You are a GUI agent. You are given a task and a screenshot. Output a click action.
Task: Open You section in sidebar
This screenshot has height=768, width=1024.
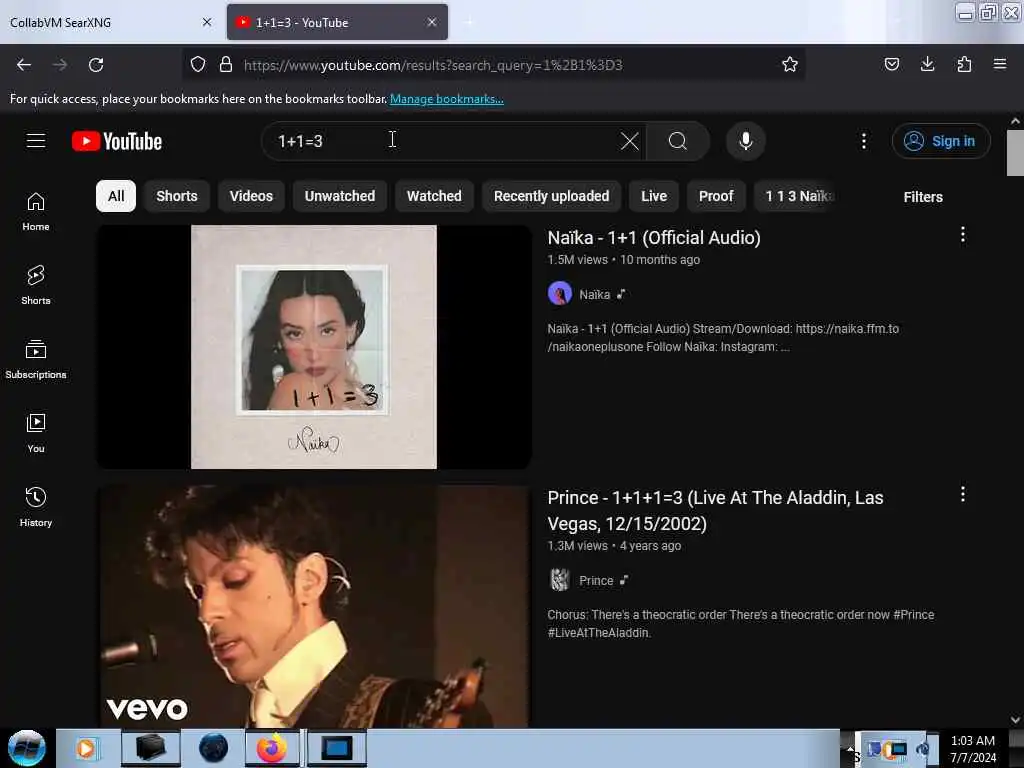pyautogui.click(x=36, y=433)
